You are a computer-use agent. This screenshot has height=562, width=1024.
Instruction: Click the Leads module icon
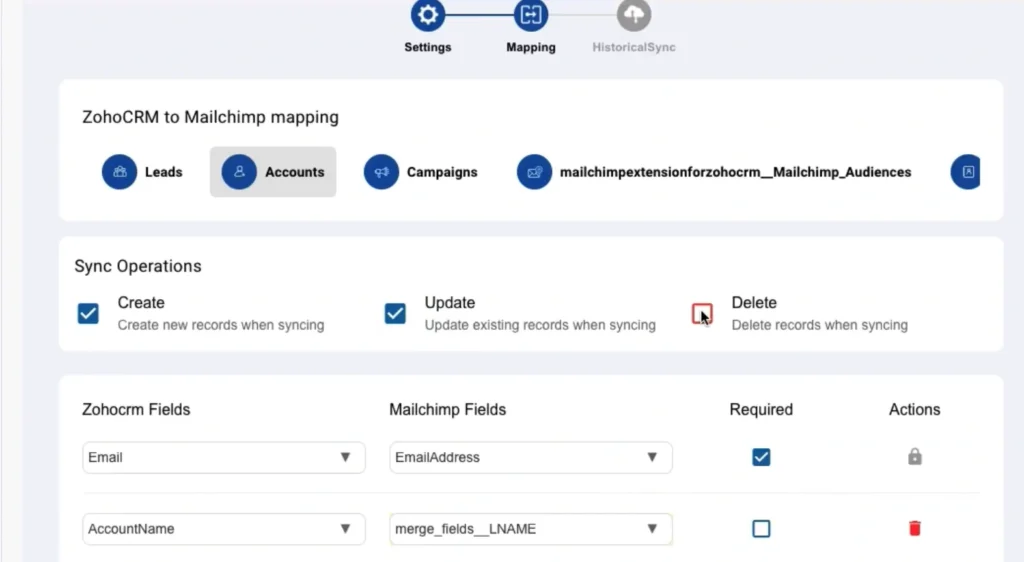point(120,172)
